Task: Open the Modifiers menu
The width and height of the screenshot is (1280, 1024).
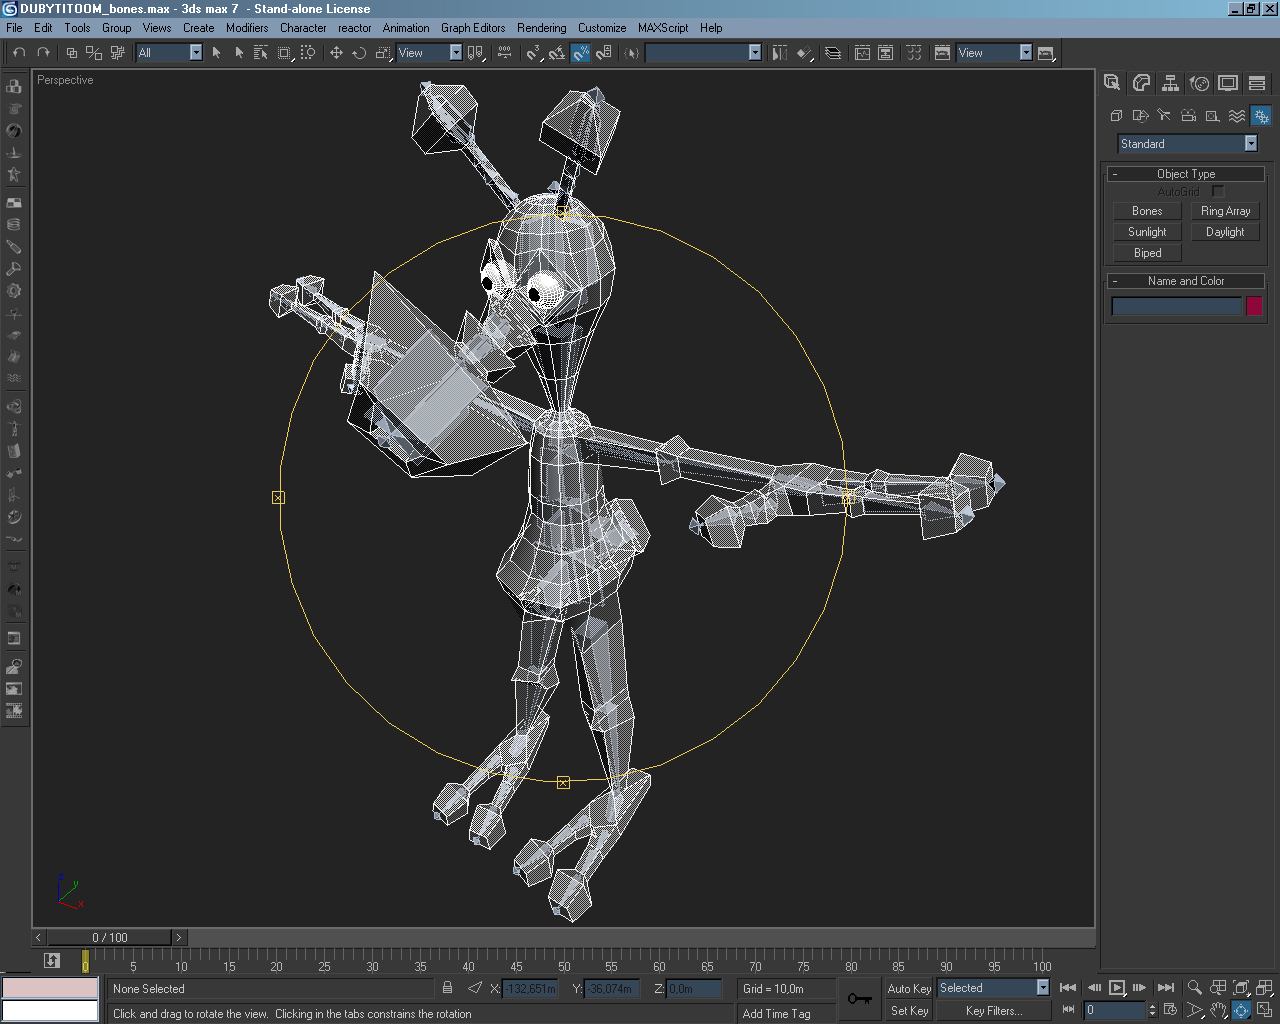Action: pyautogui.click(x=247, y=28)
